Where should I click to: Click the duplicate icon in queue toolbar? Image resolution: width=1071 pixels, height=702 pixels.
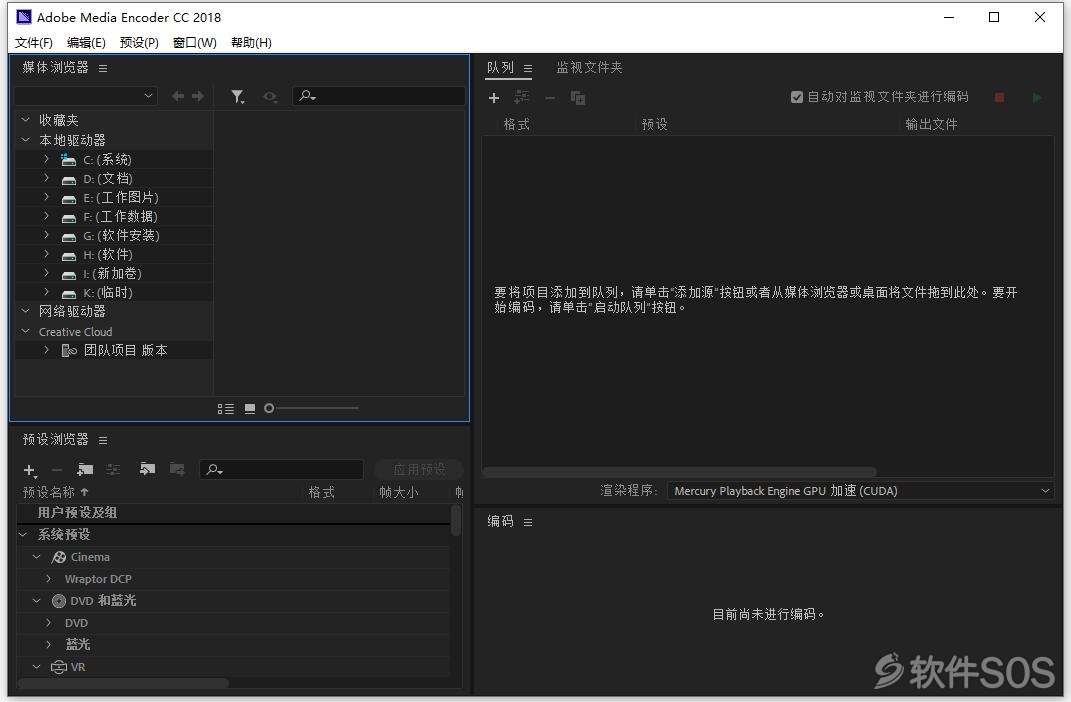[578, 98]
